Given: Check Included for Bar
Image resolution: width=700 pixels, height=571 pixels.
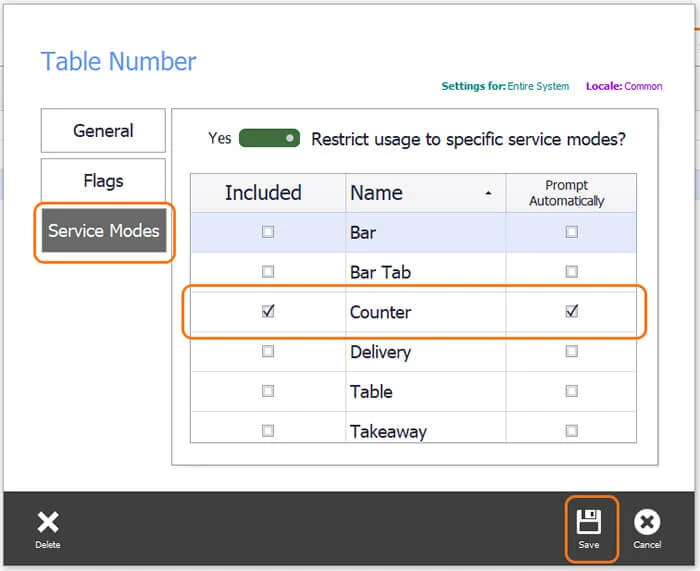Looking at the screenshot, I should pos(268,232).
